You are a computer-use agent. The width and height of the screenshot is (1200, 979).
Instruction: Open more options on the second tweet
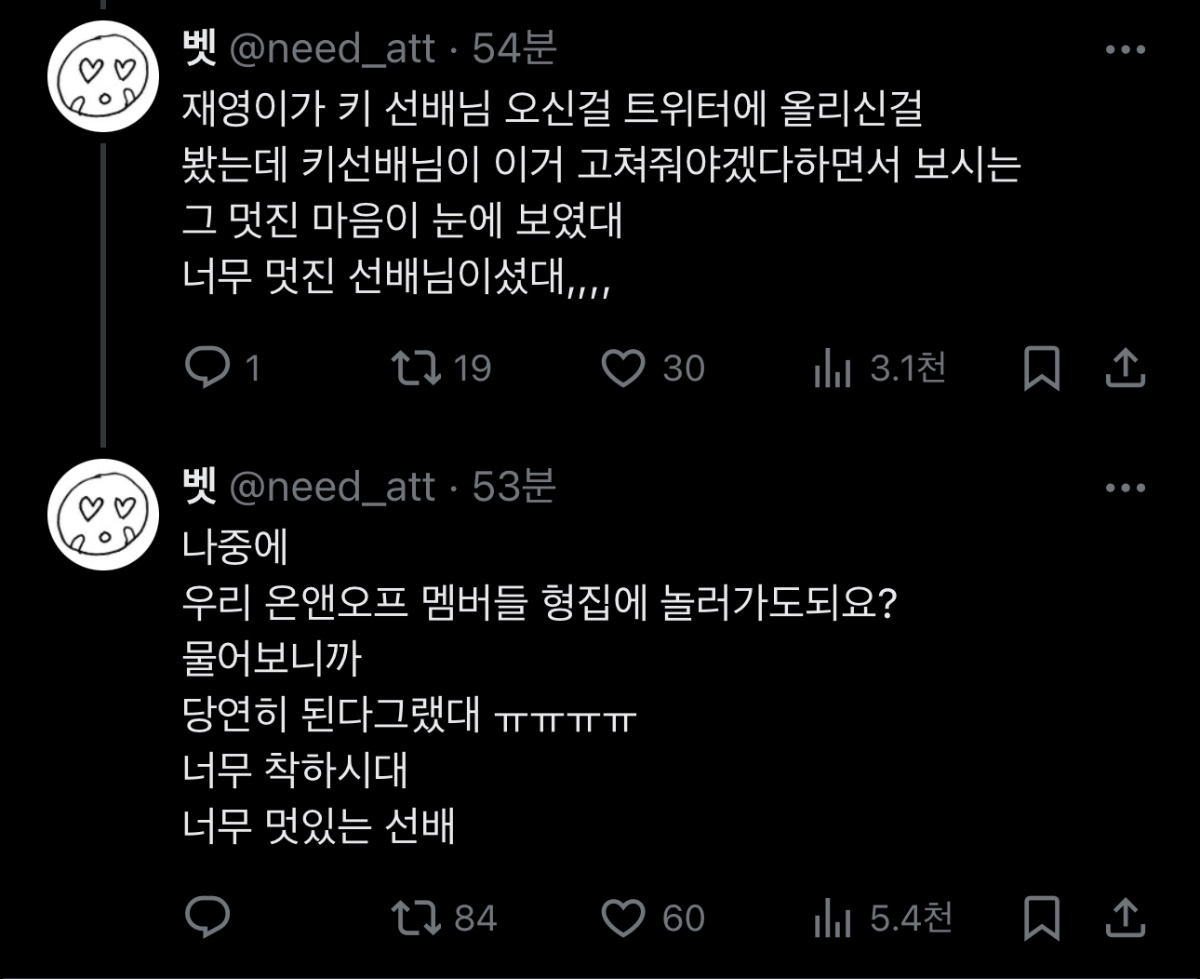(x=1124, y=489)
